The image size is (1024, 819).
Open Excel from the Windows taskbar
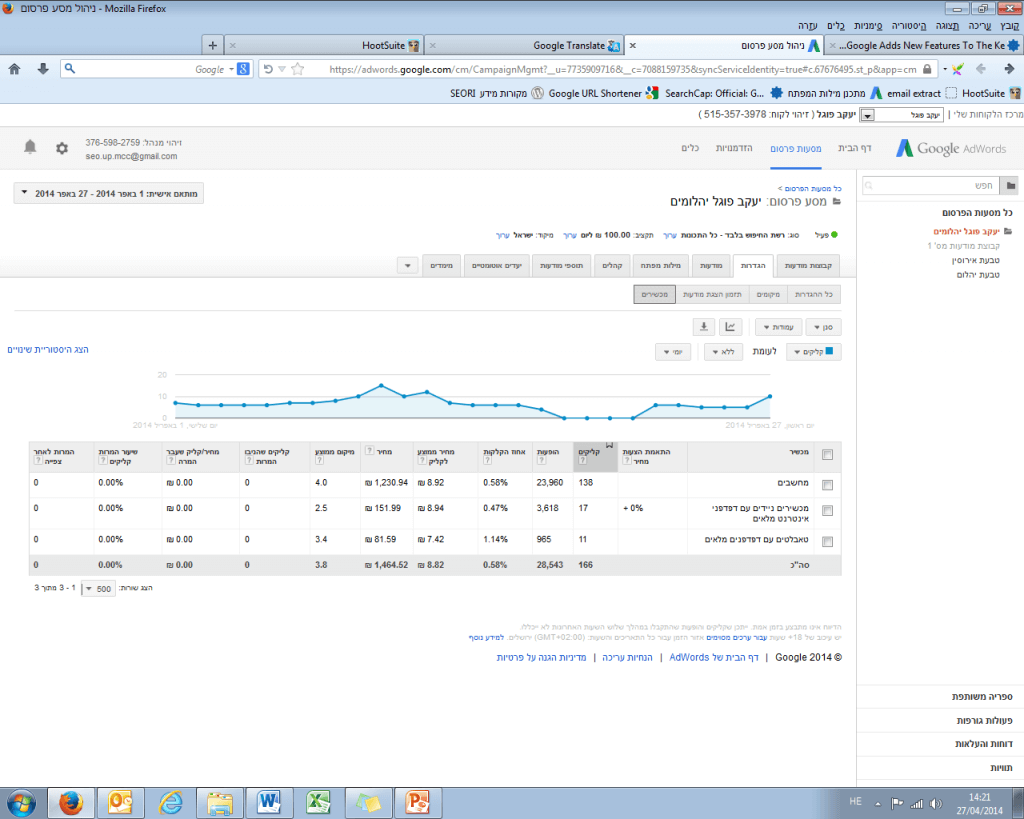click(318, 801)
